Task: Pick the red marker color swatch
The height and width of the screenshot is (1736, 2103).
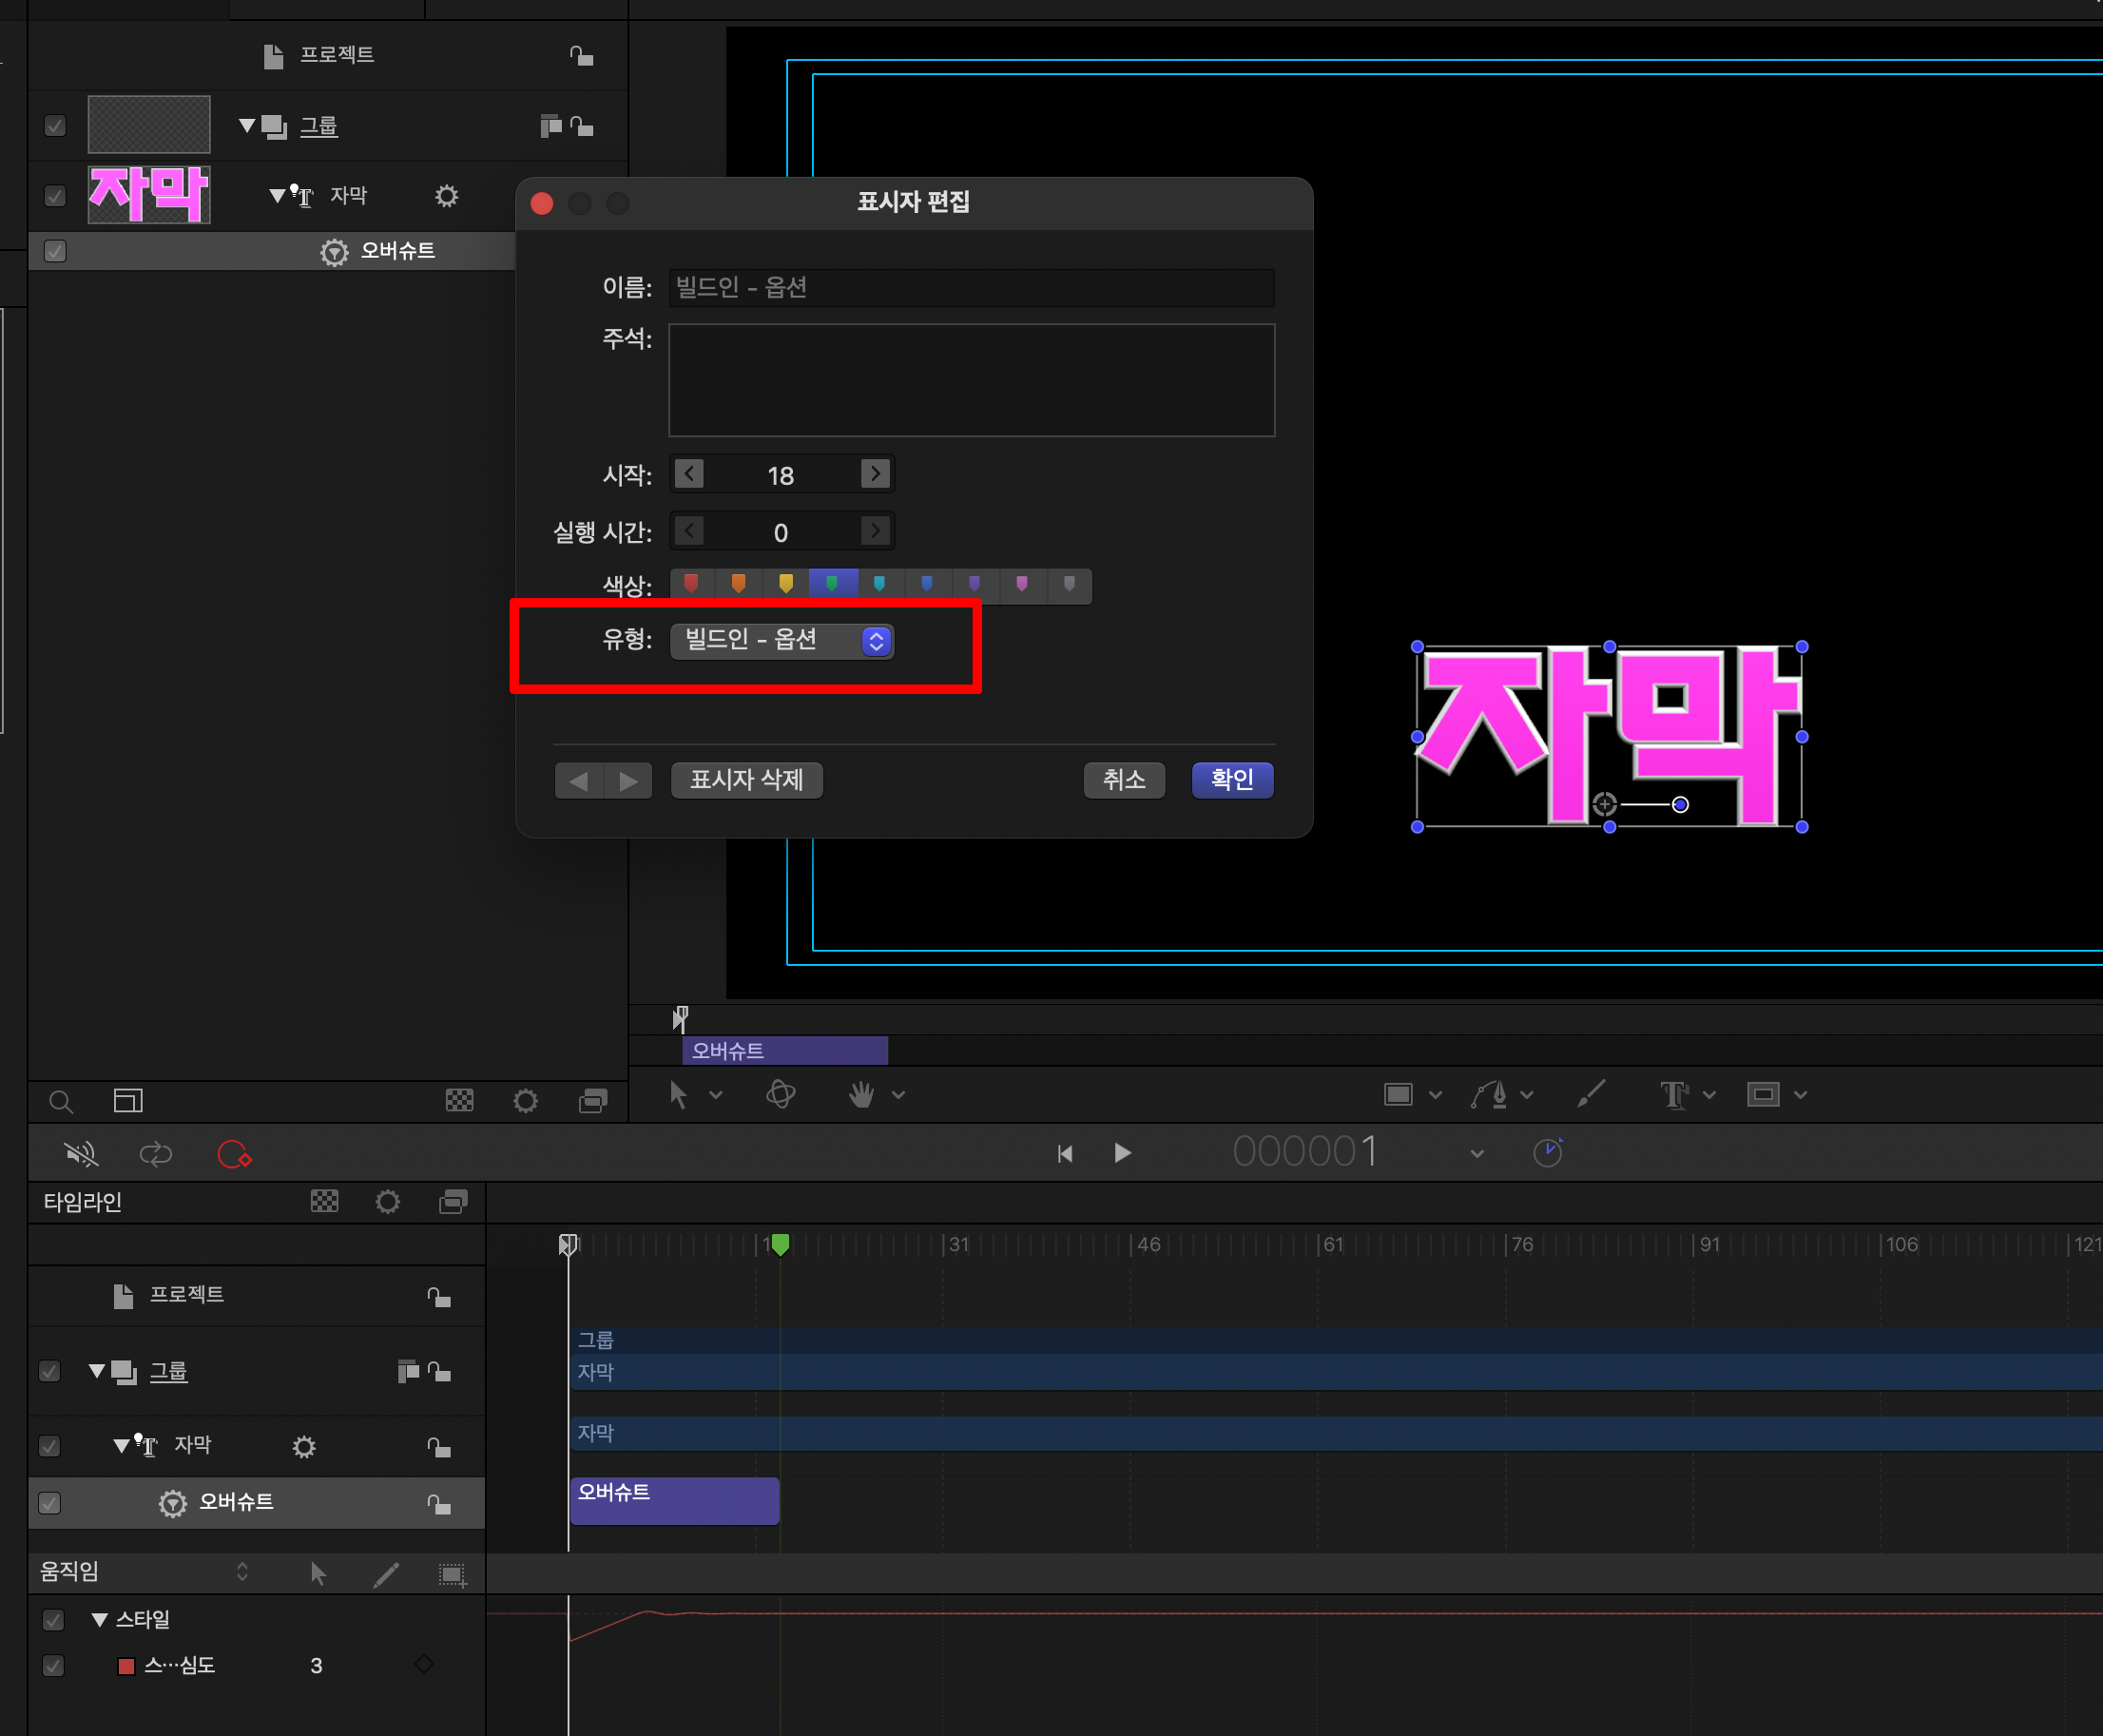Action: (x=691, y=585)
